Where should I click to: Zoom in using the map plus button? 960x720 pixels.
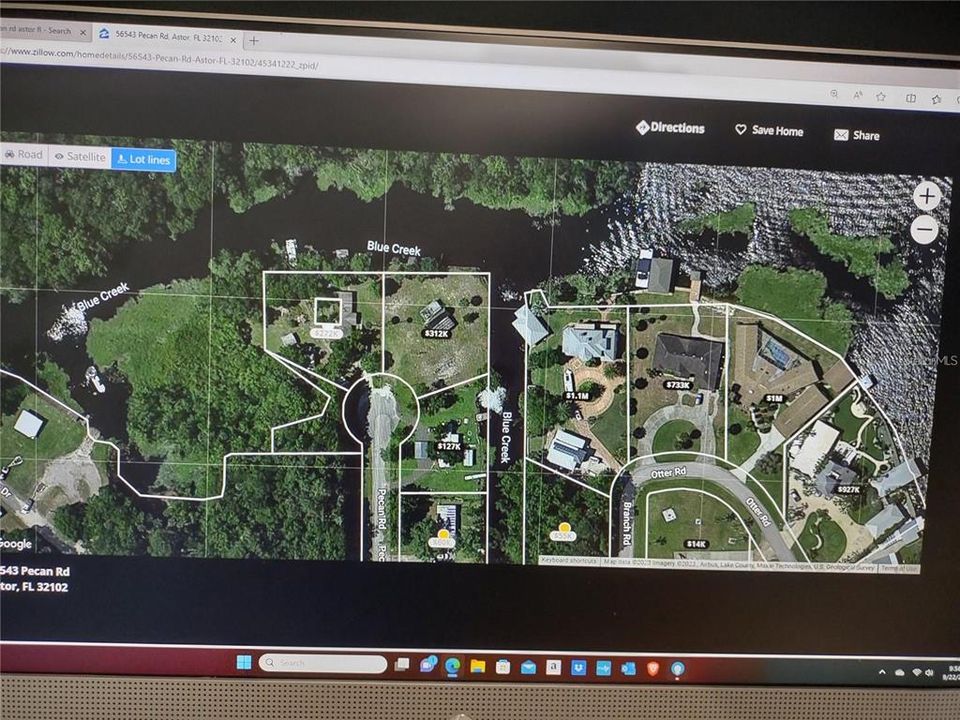point(927,196)
